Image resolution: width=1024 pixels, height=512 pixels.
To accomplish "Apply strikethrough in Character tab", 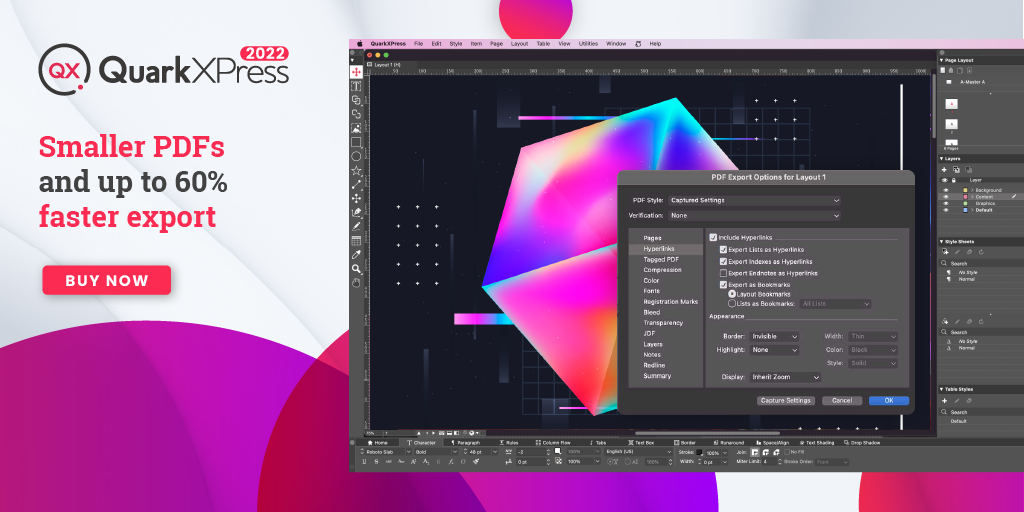I will pyautogui.click(x=376, y=462).
